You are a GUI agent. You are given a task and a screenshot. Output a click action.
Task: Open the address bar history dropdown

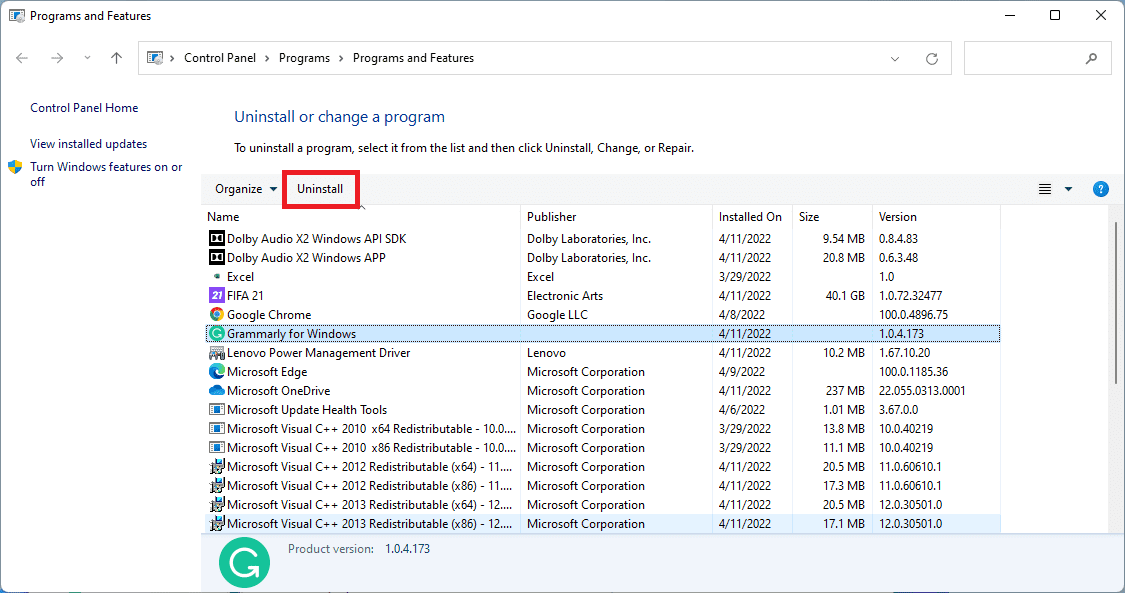(895, 59)
